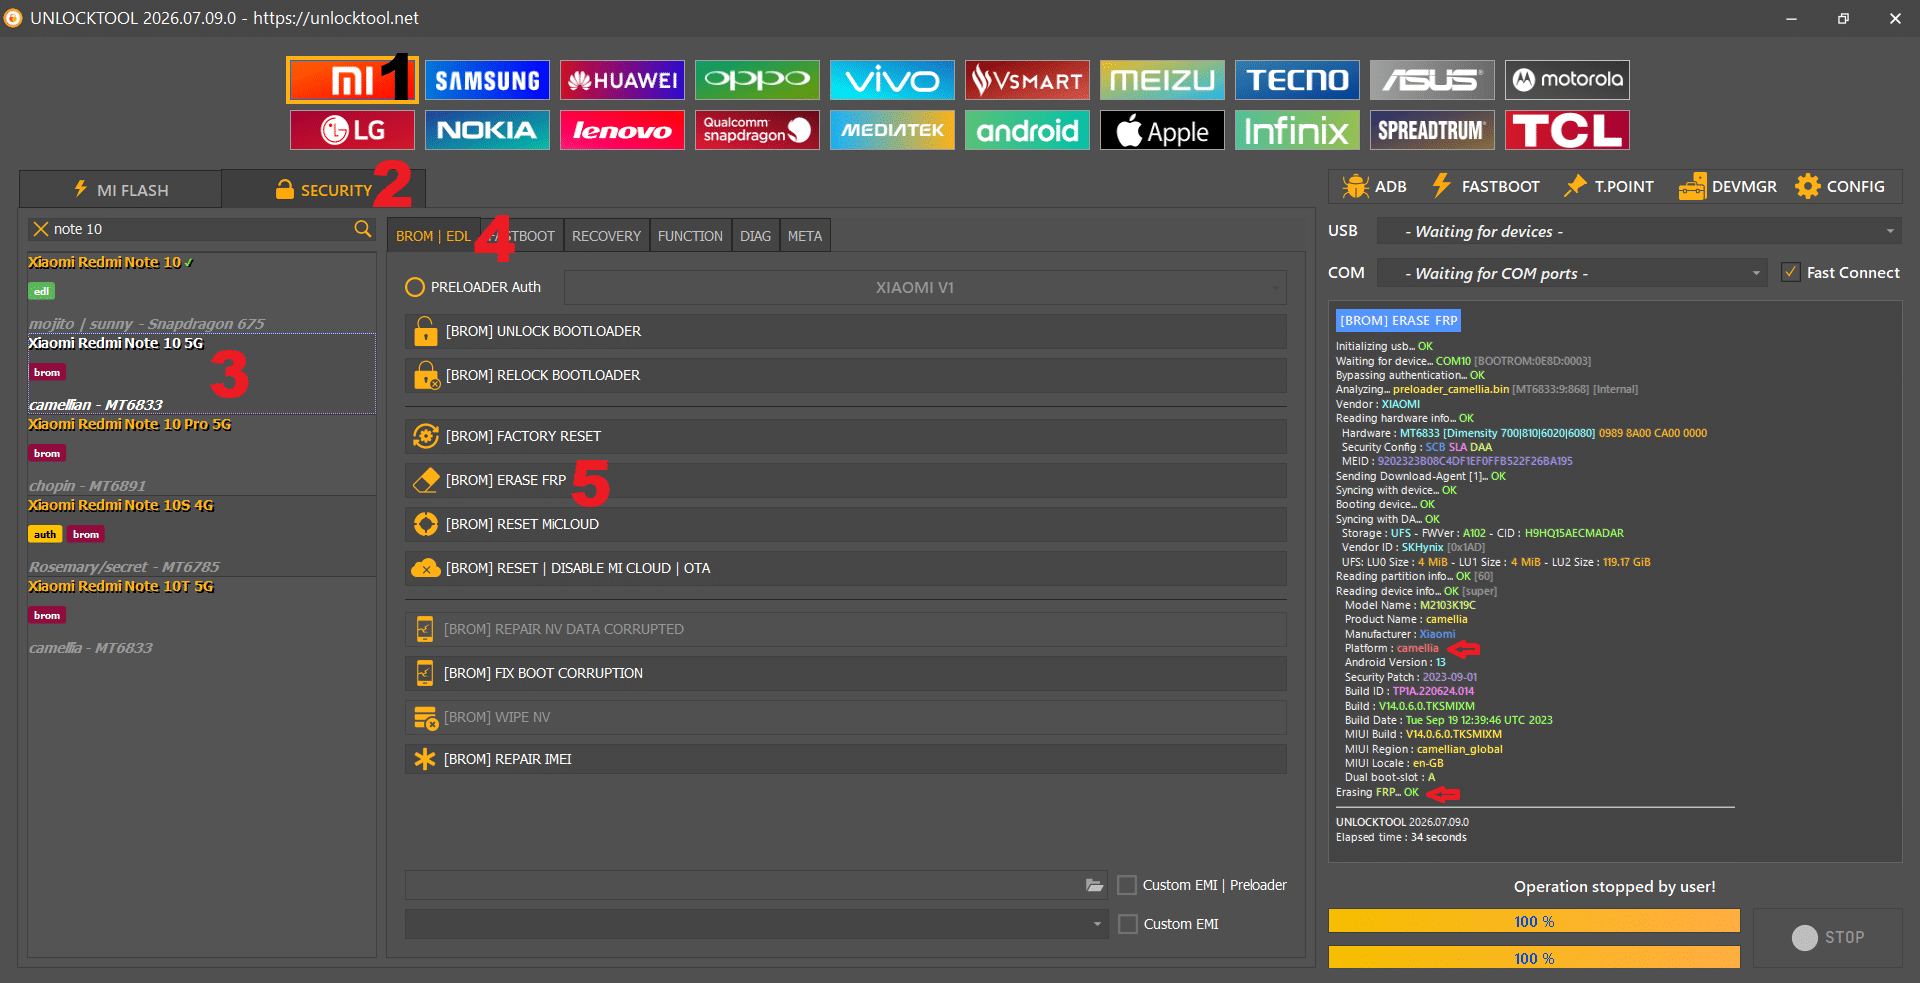Select the Vsmart brand logo

click(x=1027, y=80)
